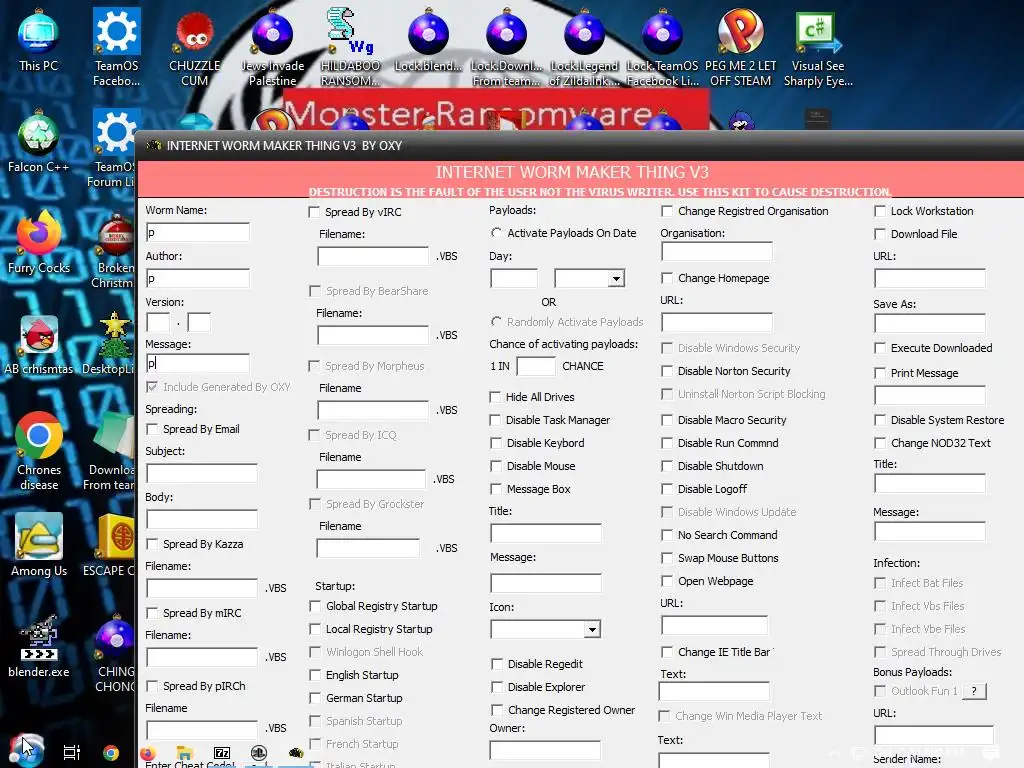Enable English Startup checkbox
The width and height of the screenshot is (1024, 768).
[315, 675]
